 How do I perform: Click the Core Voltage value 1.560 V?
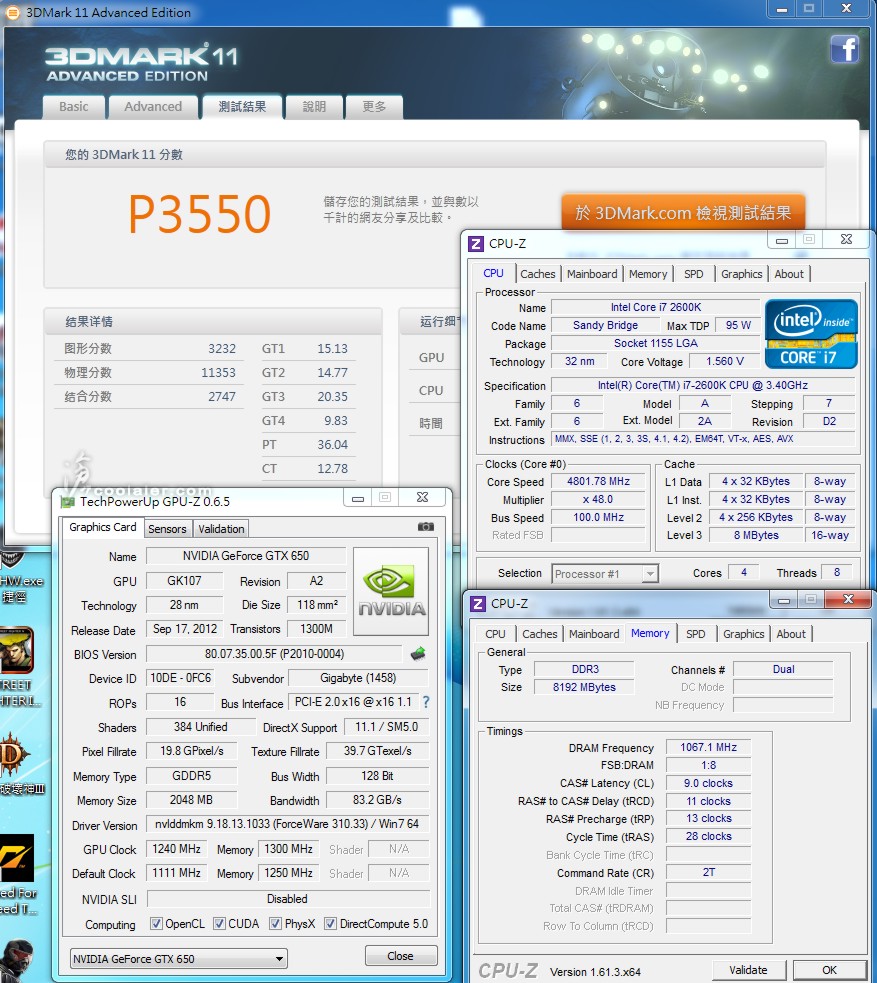[725, 361]
